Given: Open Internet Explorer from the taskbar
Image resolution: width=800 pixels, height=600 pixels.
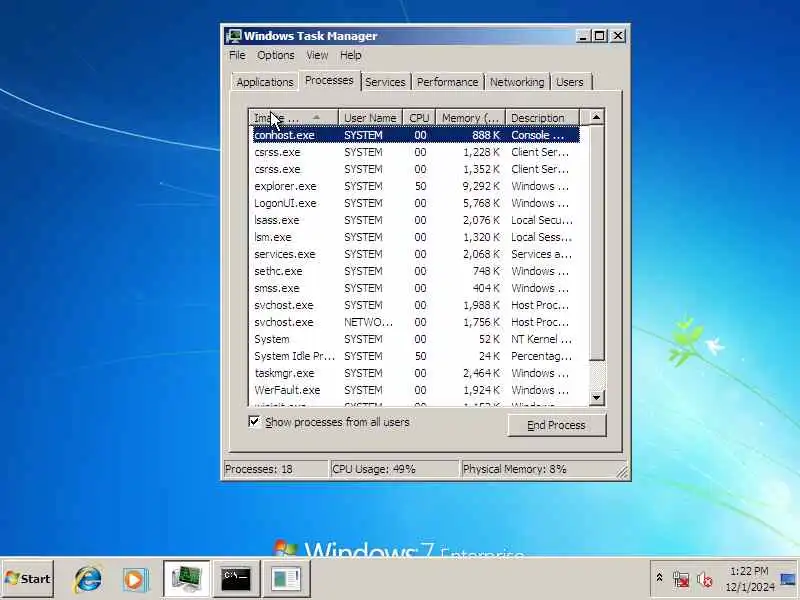Looking at the screenshot, I should 88,579.
